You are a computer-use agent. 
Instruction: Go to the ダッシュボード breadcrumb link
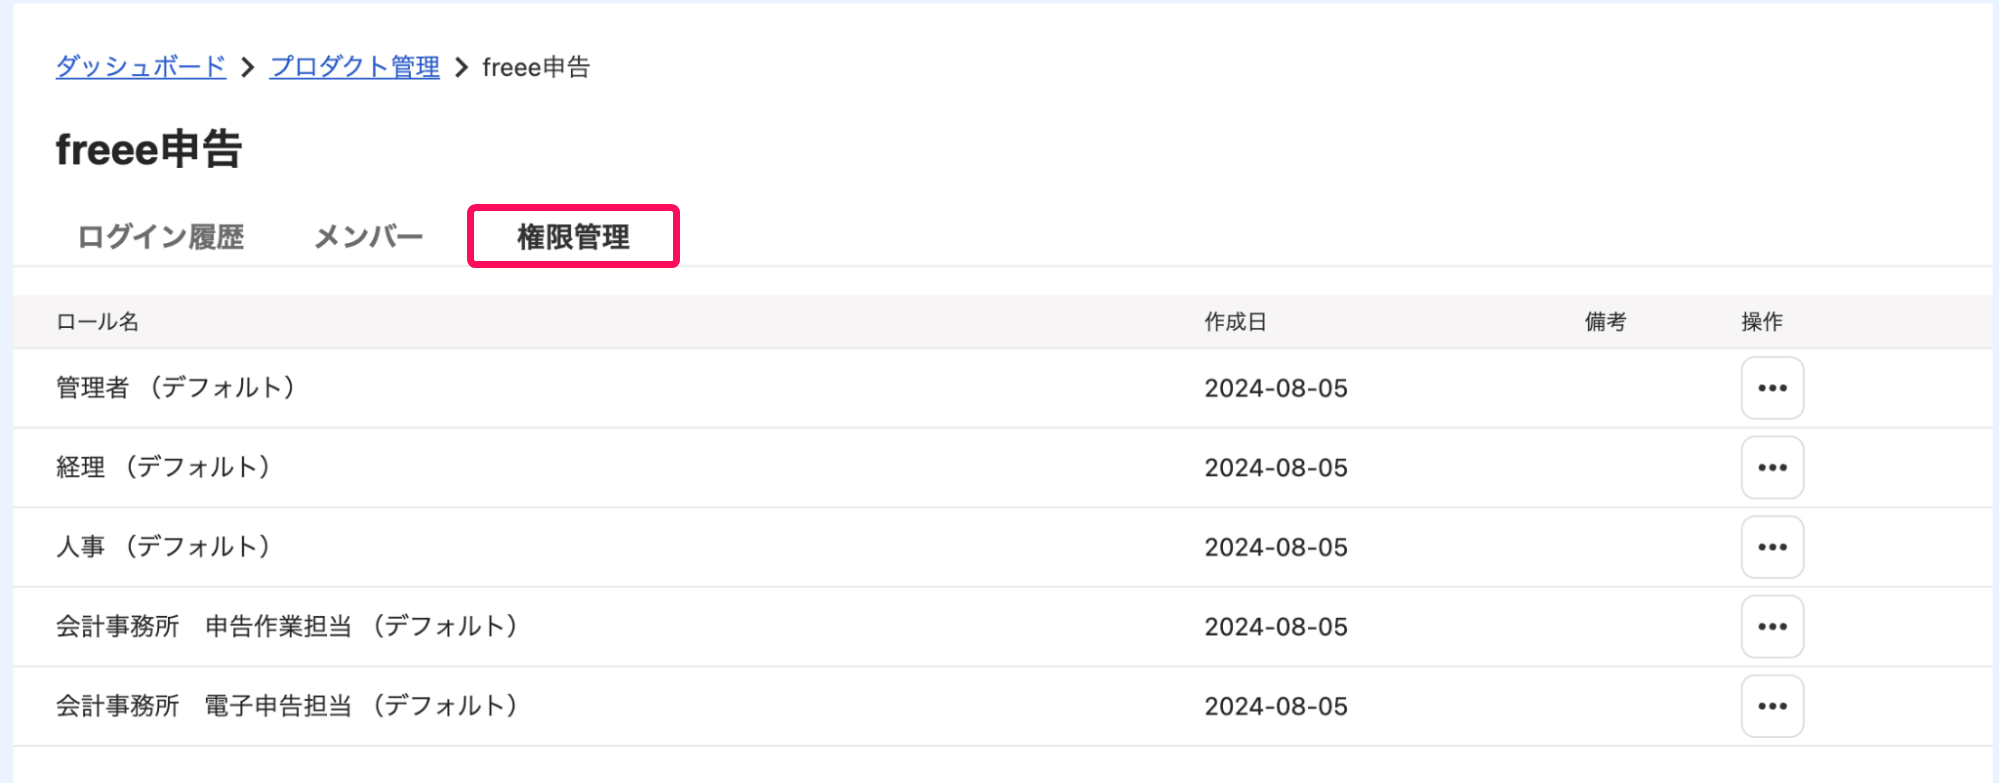click(141, 67)
